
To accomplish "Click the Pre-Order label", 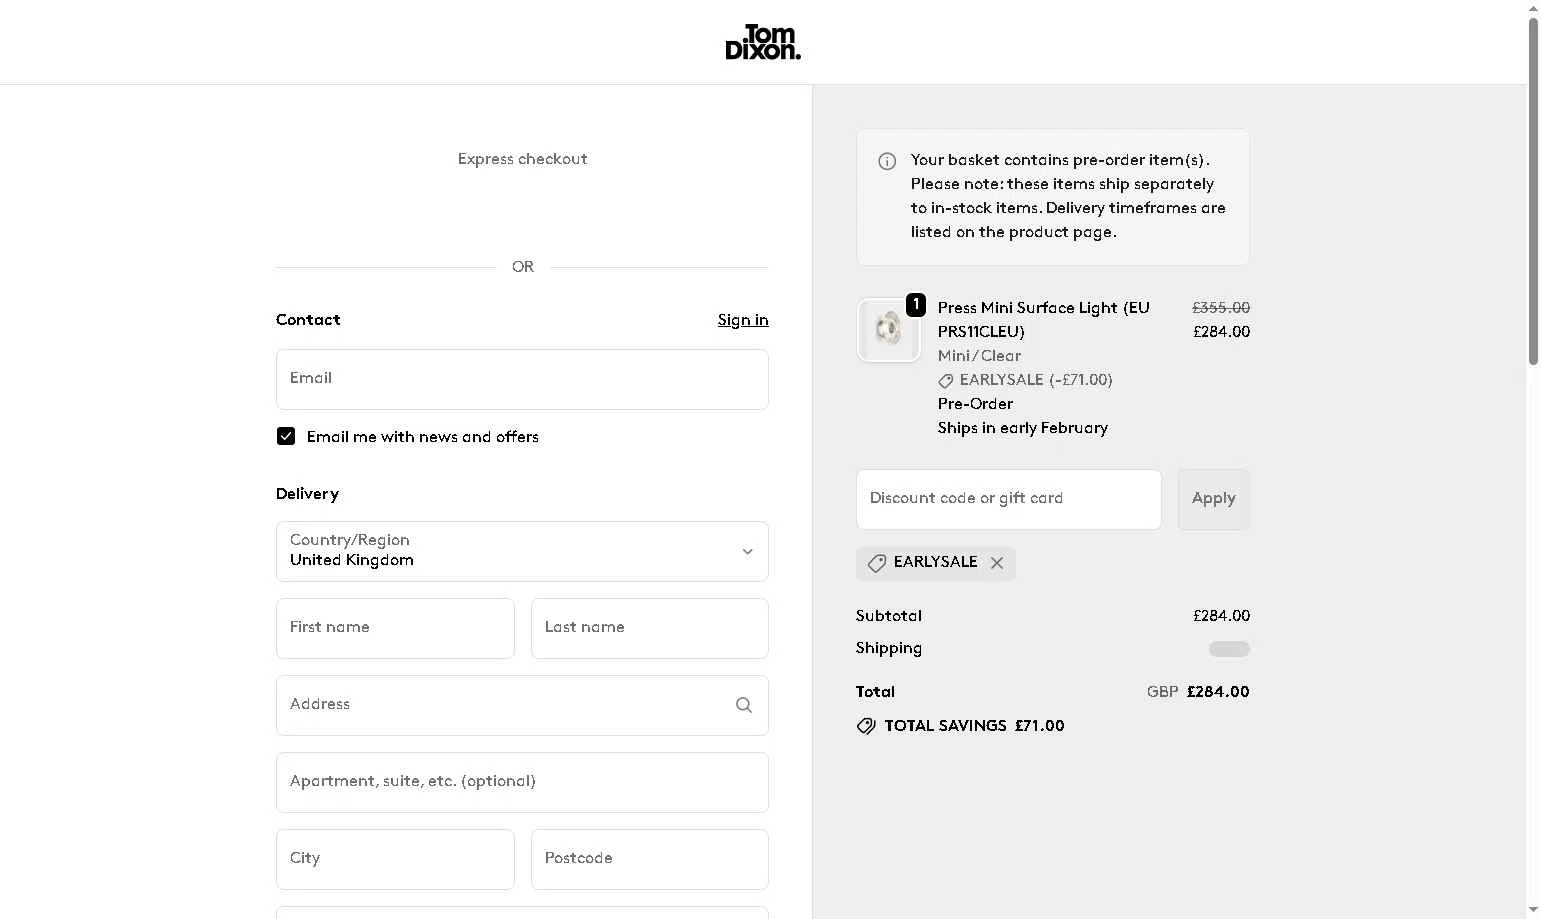I will coord(975,404).
